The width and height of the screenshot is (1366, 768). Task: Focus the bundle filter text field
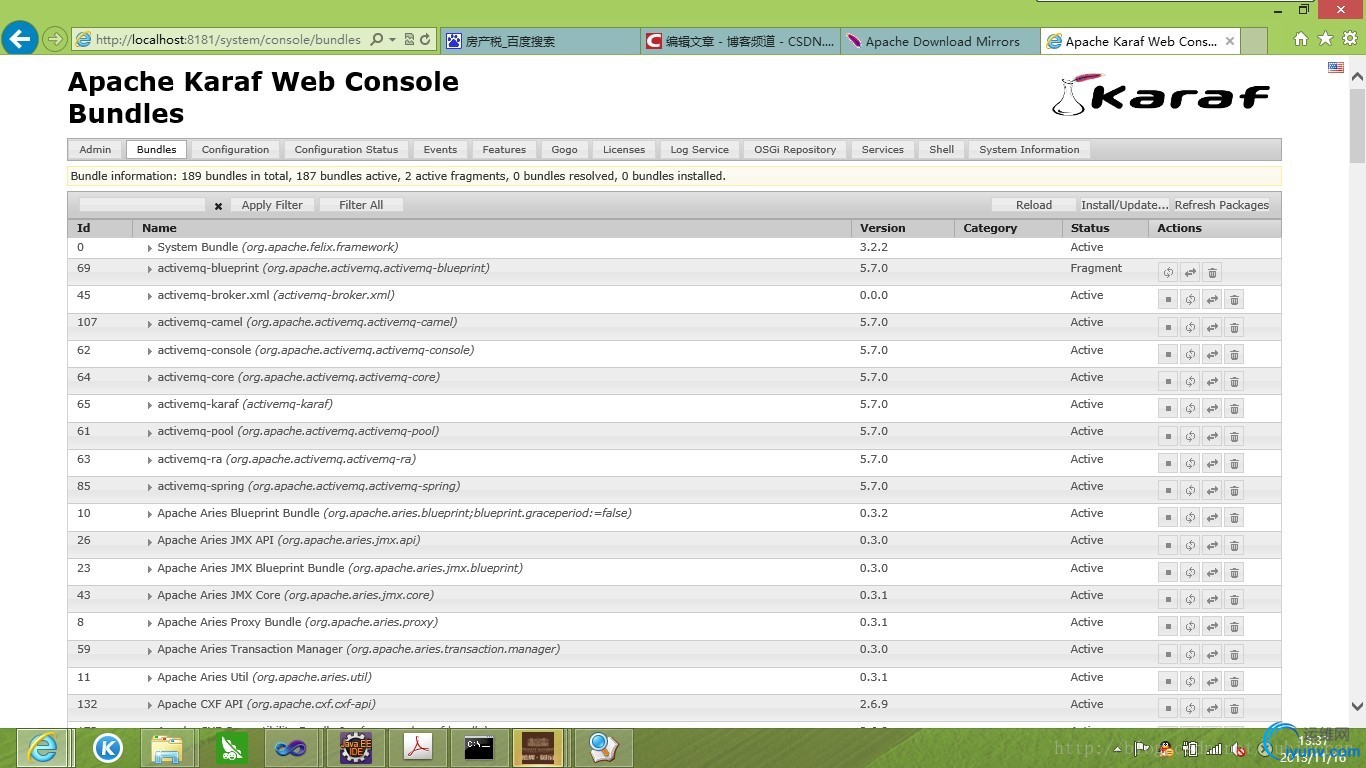pos(142,205)
